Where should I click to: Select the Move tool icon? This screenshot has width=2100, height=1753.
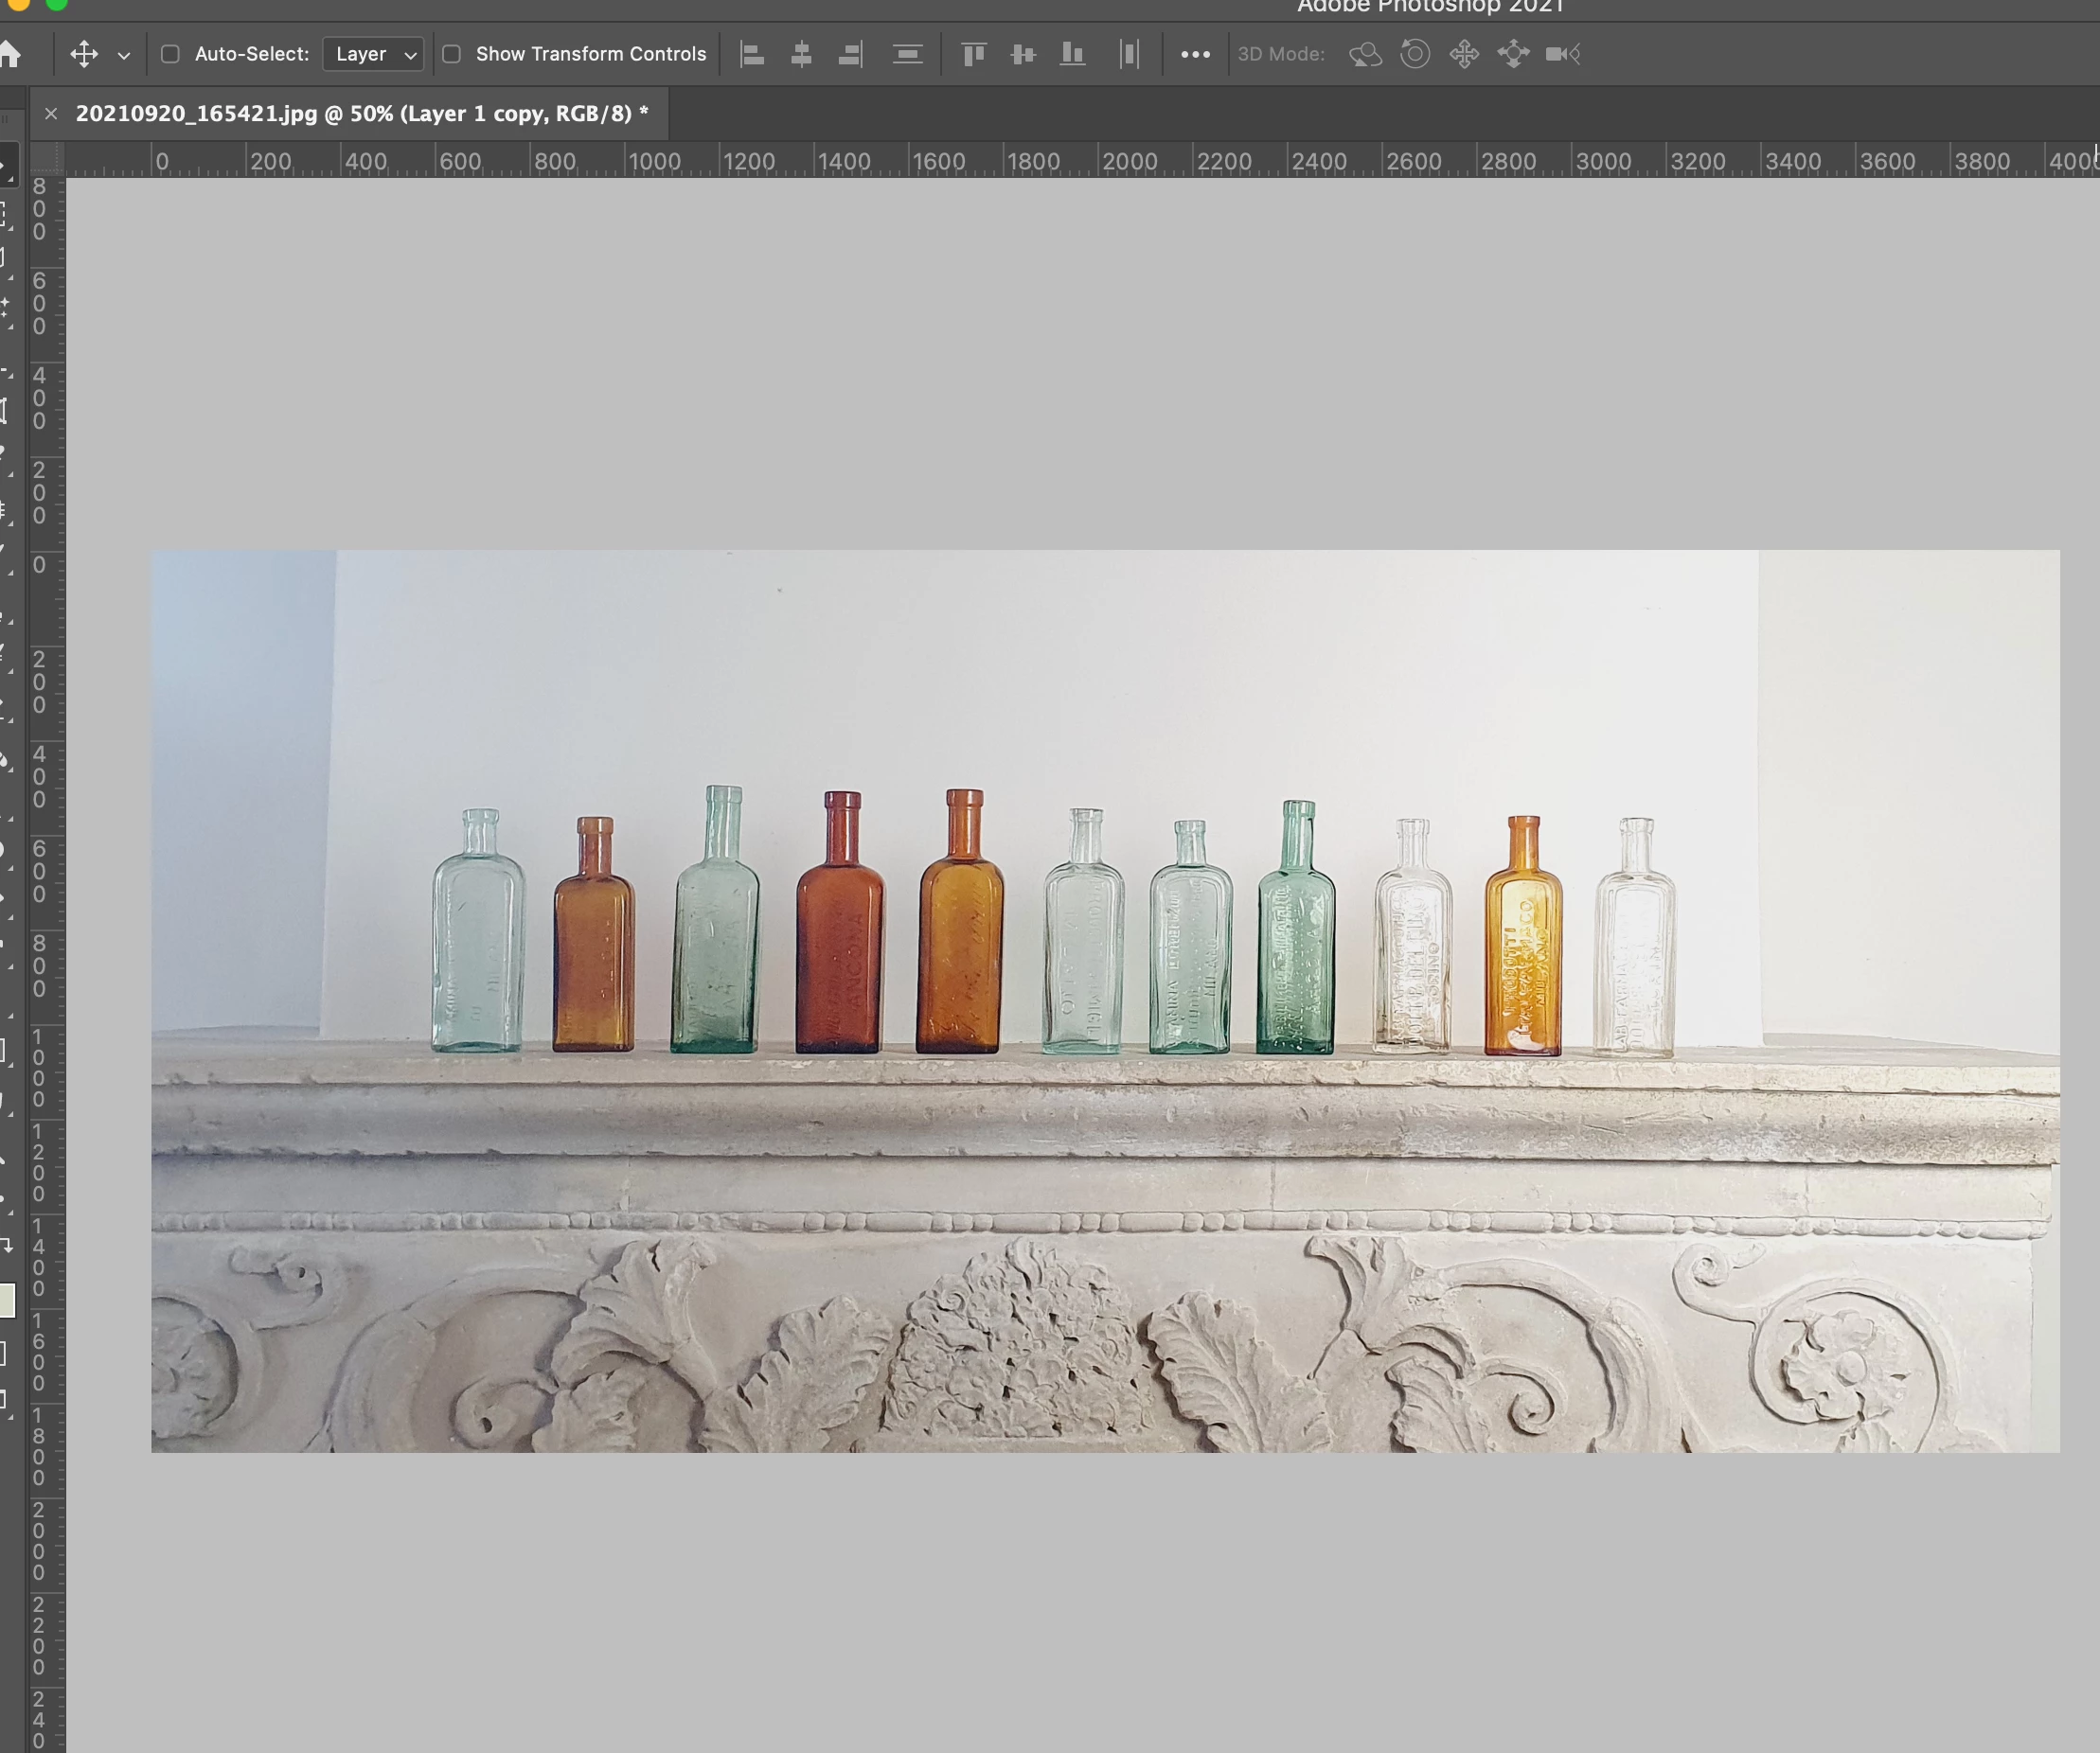click(84, 54)
